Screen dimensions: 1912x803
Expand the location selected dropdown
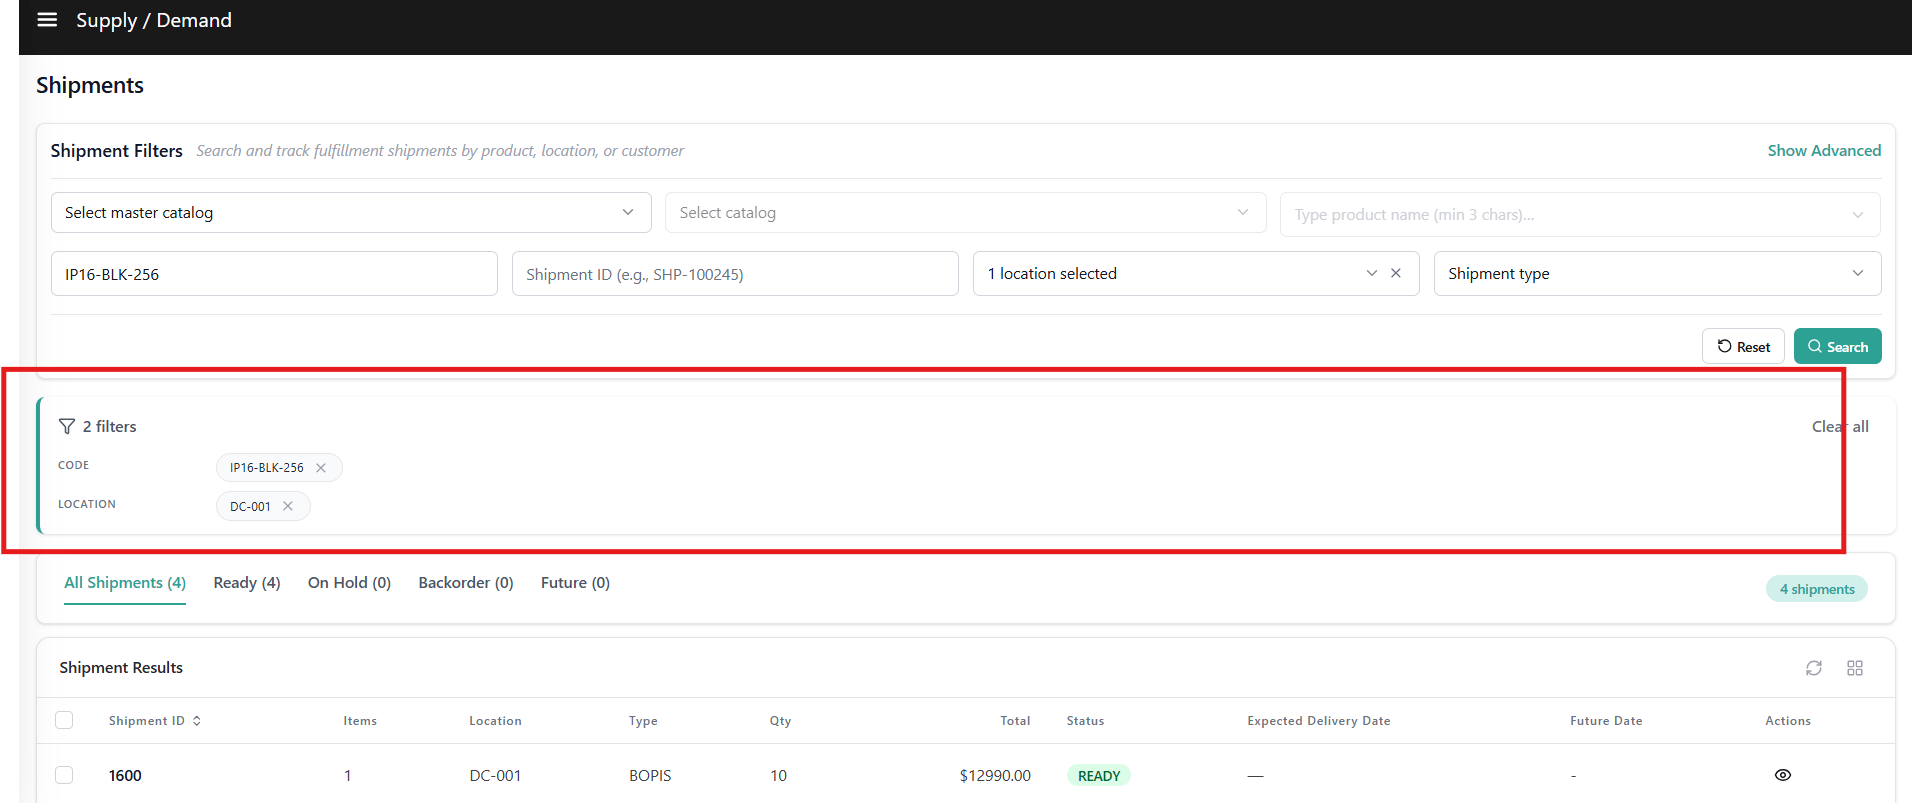pyautogui.click(x=1372, y=273)
